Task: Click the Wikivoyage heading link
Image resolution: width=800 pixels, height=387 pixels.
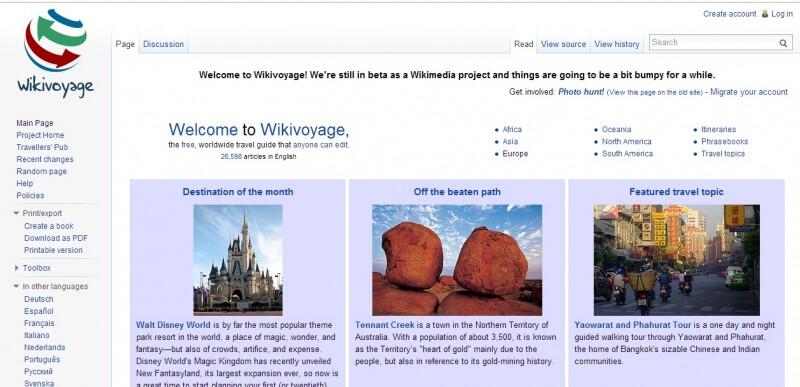Action: (303, 130)
